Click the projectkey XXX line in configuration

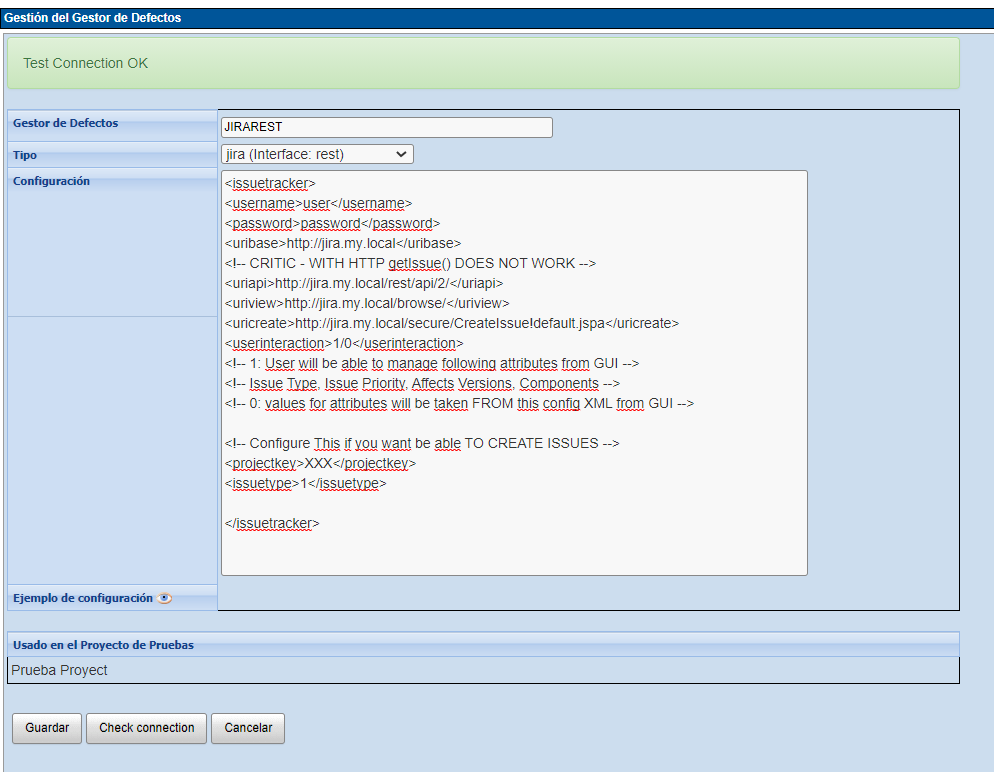320,463
